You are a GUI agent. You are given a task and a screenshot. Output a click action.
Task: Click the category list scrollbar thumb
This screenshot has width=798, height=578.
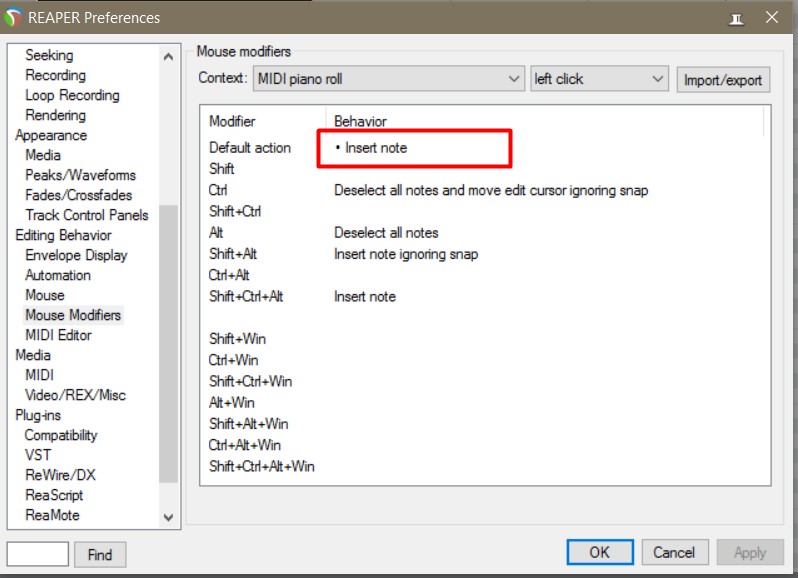coord(168,343)
